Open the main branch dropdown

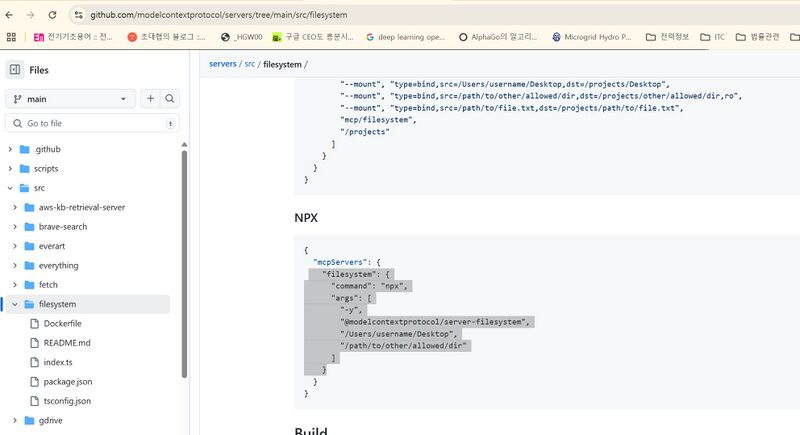(x=70, y=99)
